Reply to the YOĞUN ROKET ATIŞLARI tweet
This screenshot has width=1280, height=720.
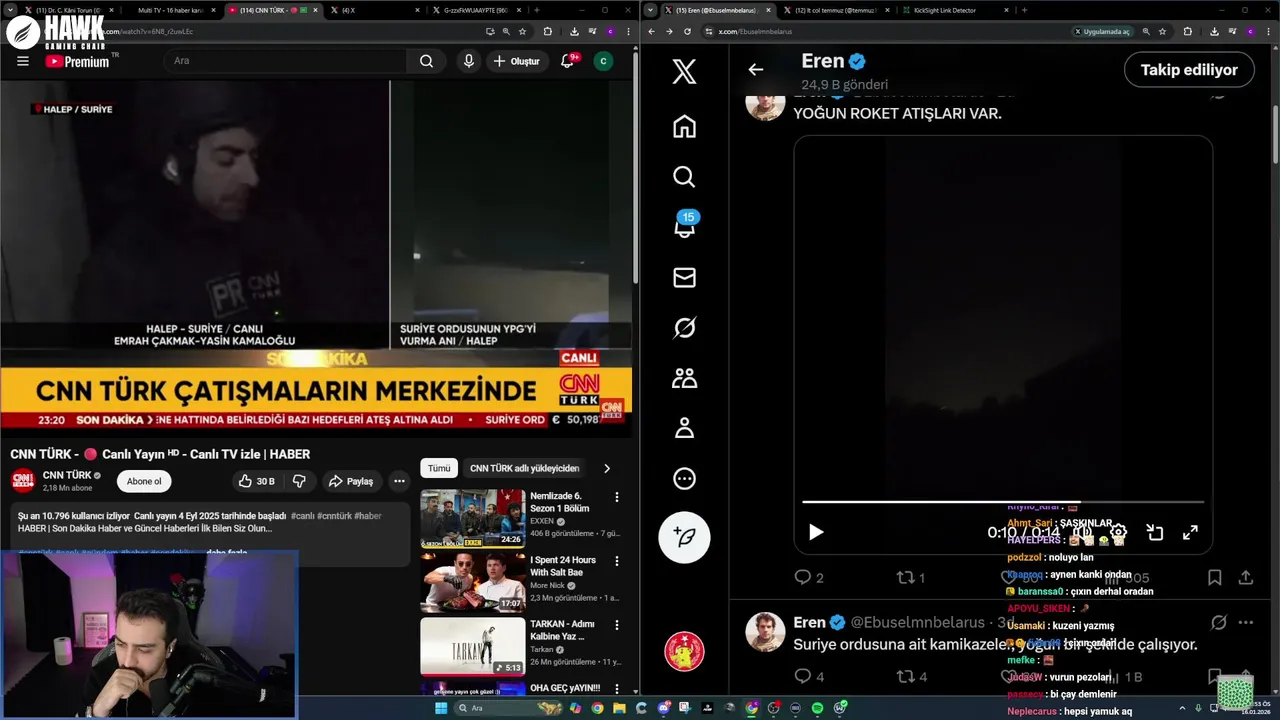808,577
